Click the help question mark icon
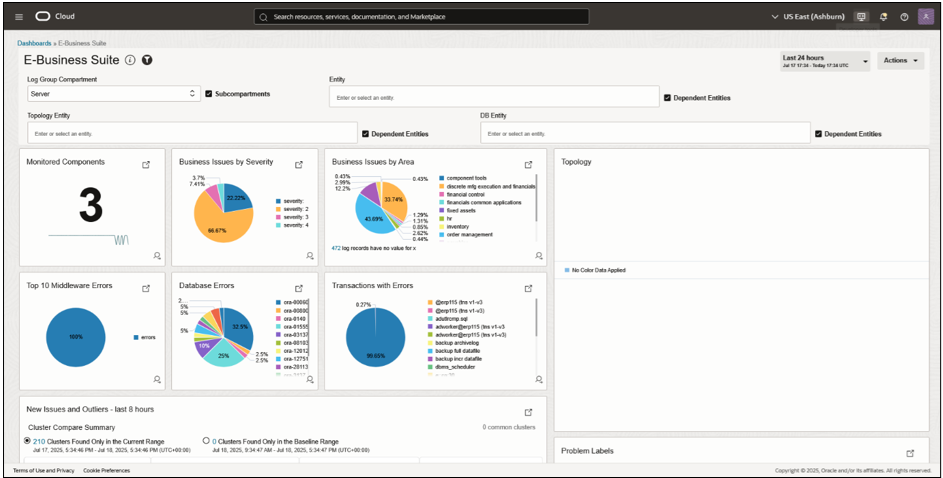This screenshot has height=478, width=943. tap(904, 17)
